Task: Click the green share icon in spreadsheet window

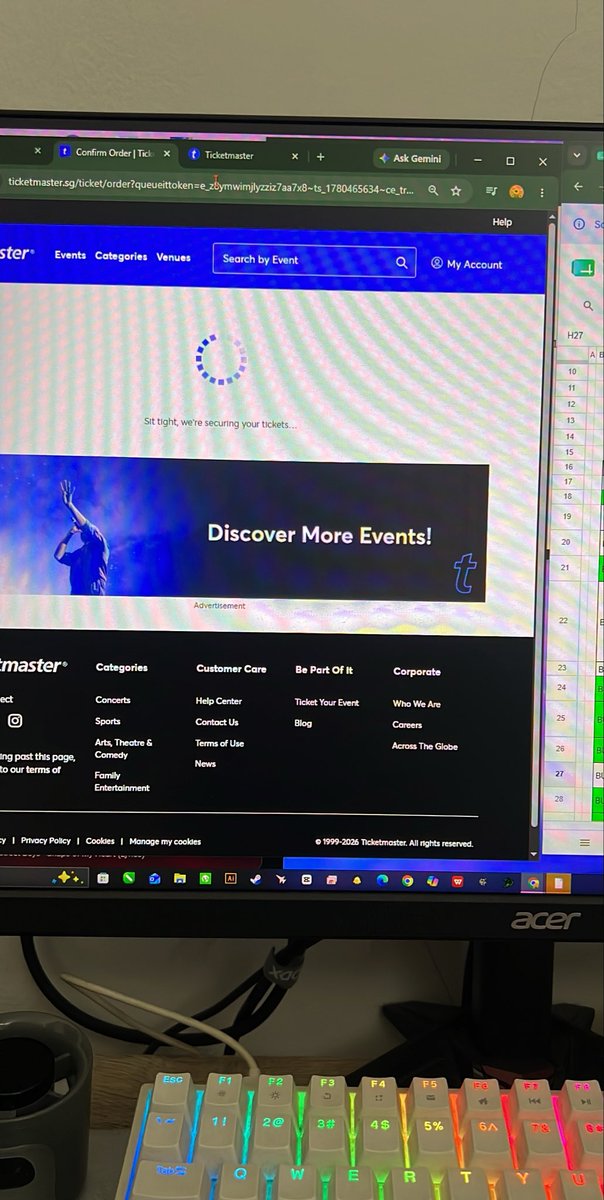Action: (583, 268)
